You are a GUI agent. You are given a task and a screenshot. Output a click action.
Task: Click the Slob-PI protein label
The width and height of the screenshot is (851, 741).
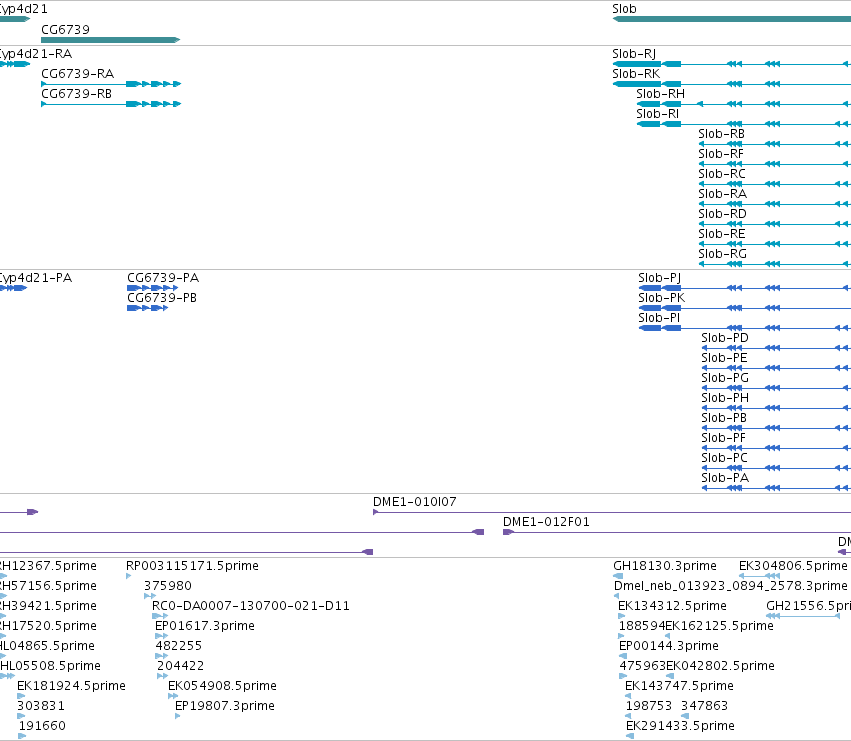click(x=659, y=318)
